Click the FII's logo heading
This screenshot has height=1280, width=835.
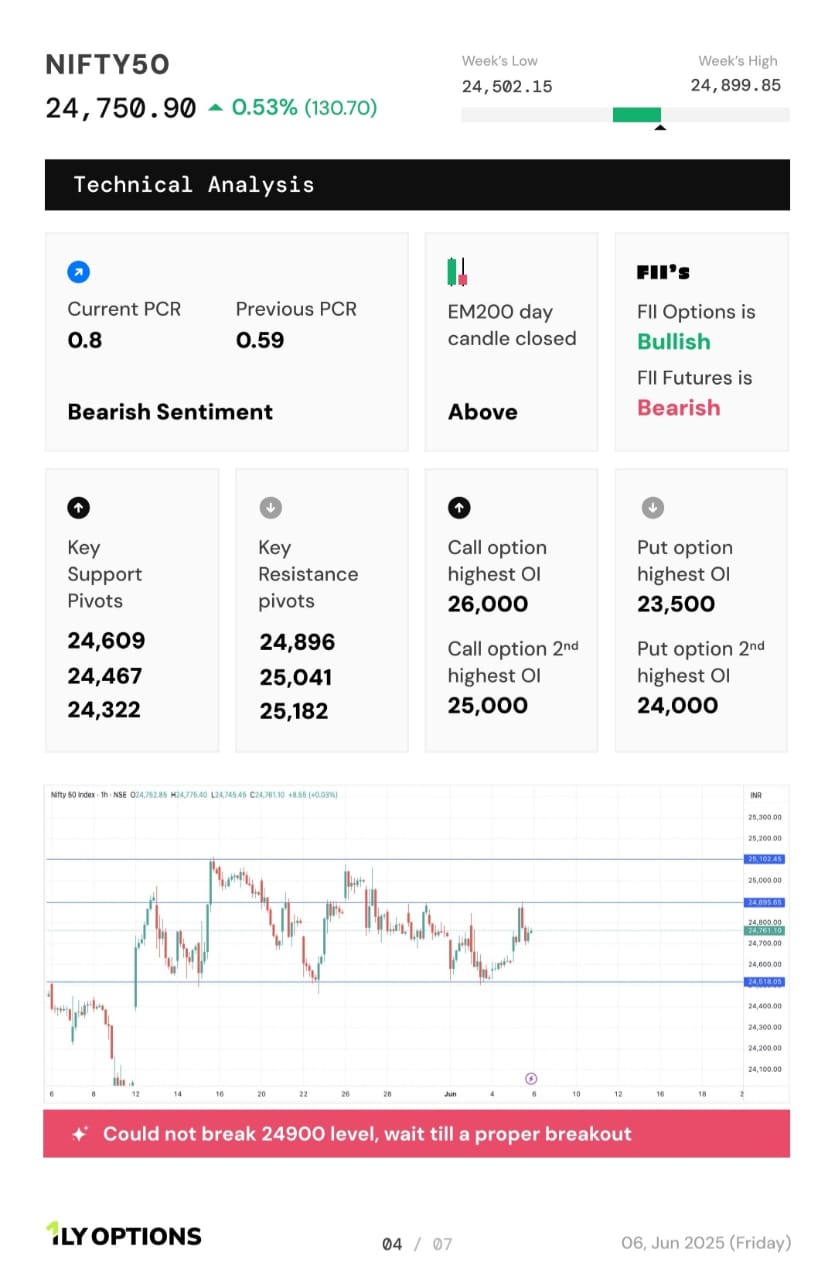(663, 272)
